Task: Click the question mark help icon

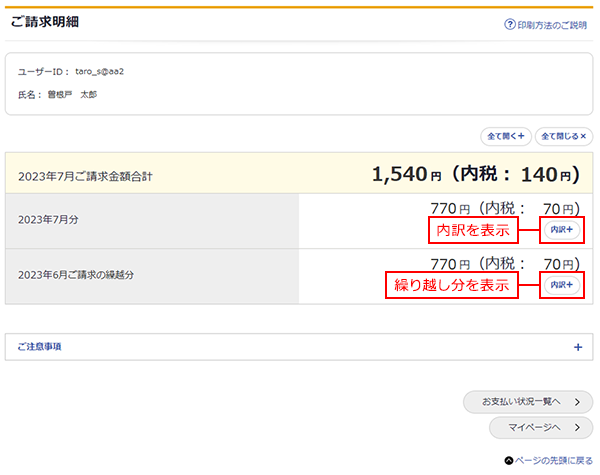Action: tap(510, 25)
